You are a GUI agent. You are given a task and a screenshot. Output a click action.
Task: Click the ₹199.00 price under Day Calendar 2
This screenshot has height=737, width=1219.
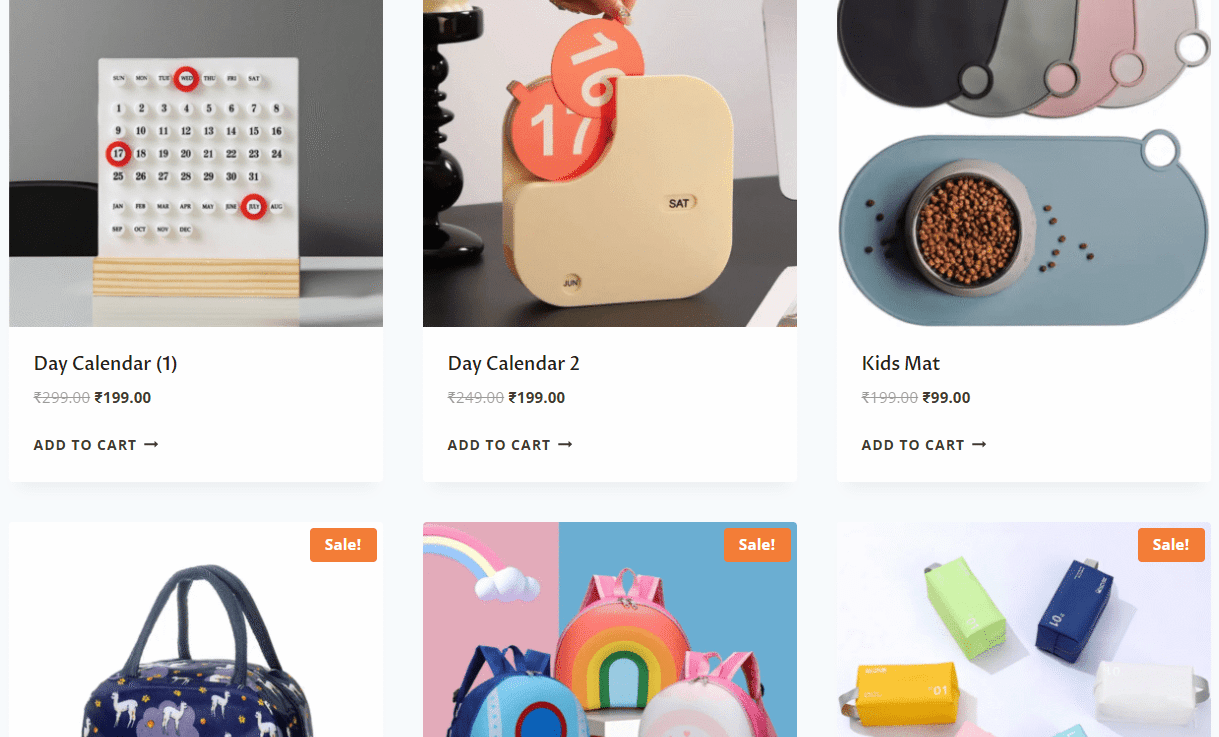tap(537, 398)
